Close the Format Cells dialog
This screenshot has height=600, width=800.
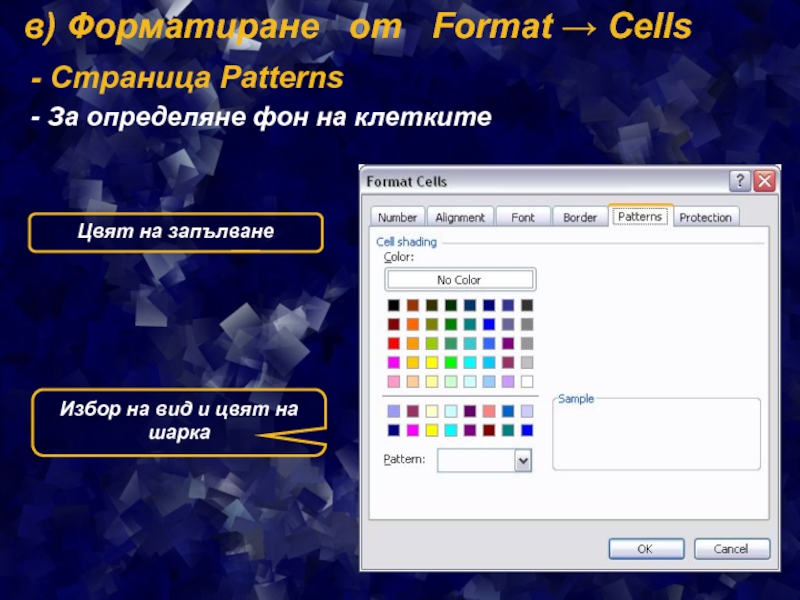click(x=764, y=181)
